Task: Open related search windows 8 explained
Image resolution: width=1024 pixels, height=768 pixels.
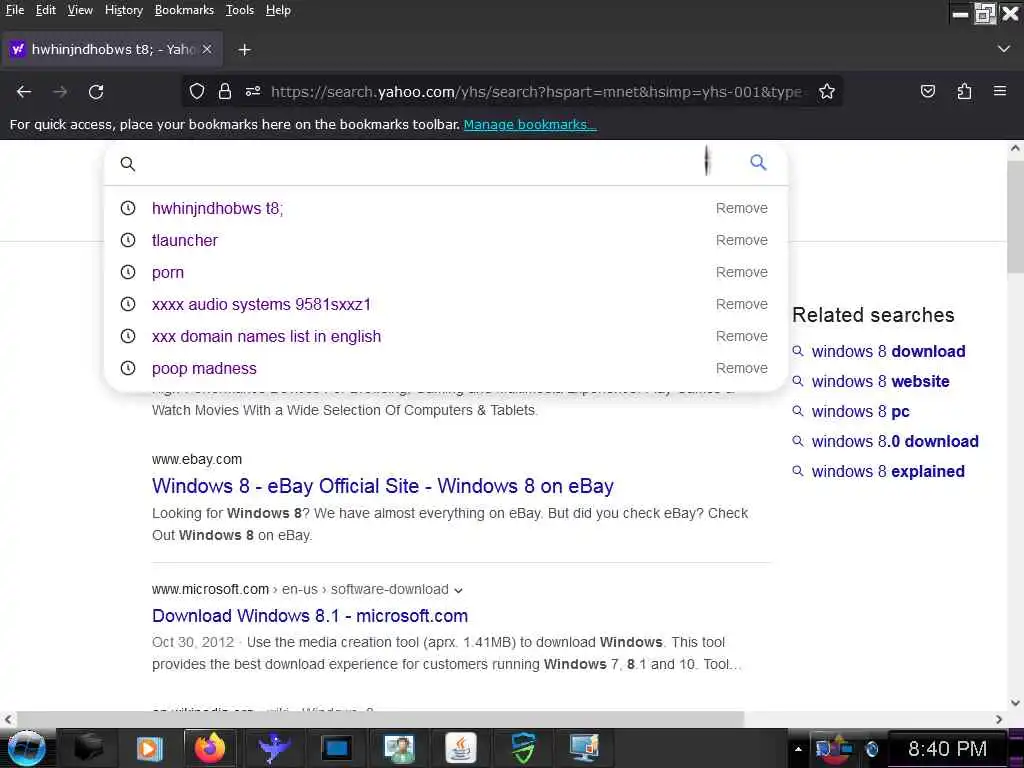Action: 888,472
